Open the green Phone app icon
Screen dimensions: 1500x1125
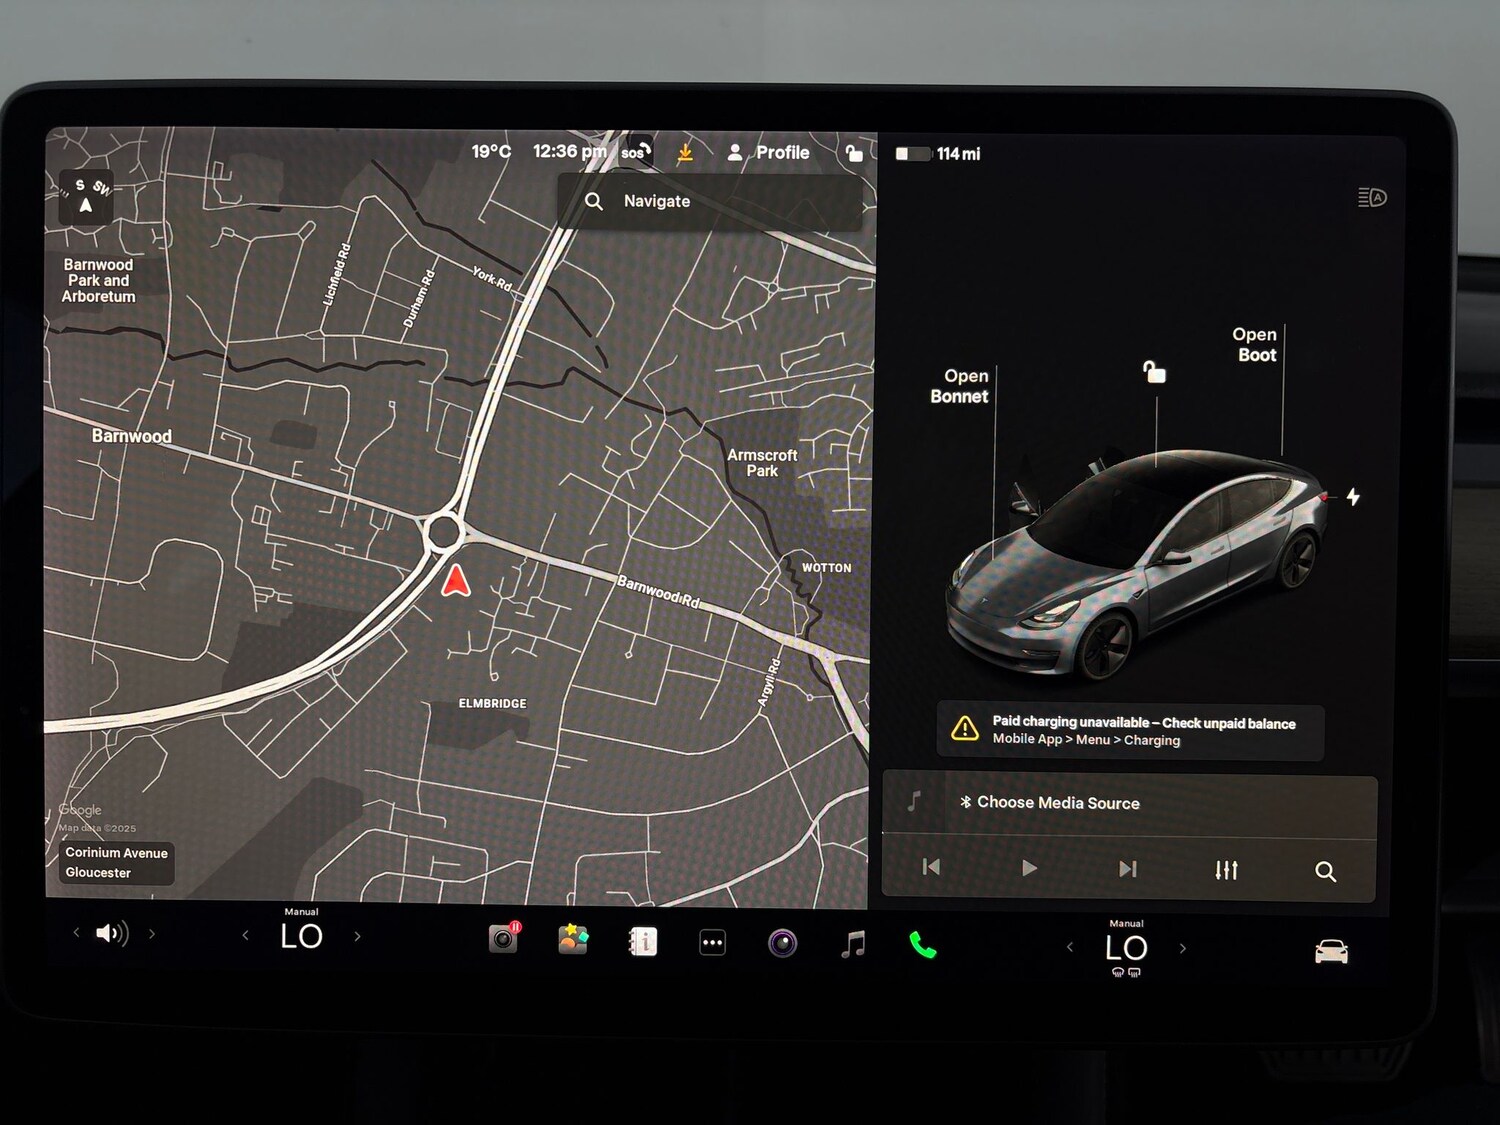[x=923, y=945]
